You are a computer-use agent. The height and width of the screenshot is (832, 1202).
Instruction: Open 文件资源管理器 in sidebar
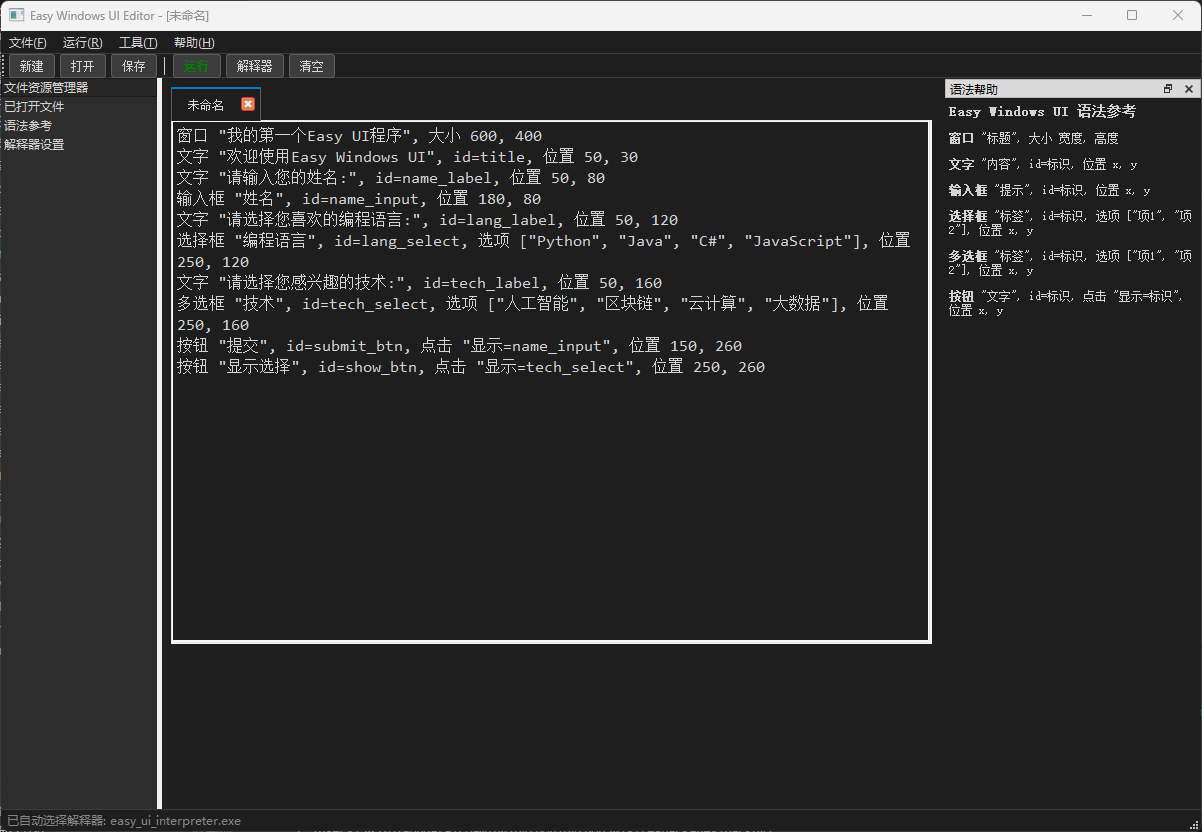pos(52,87)
